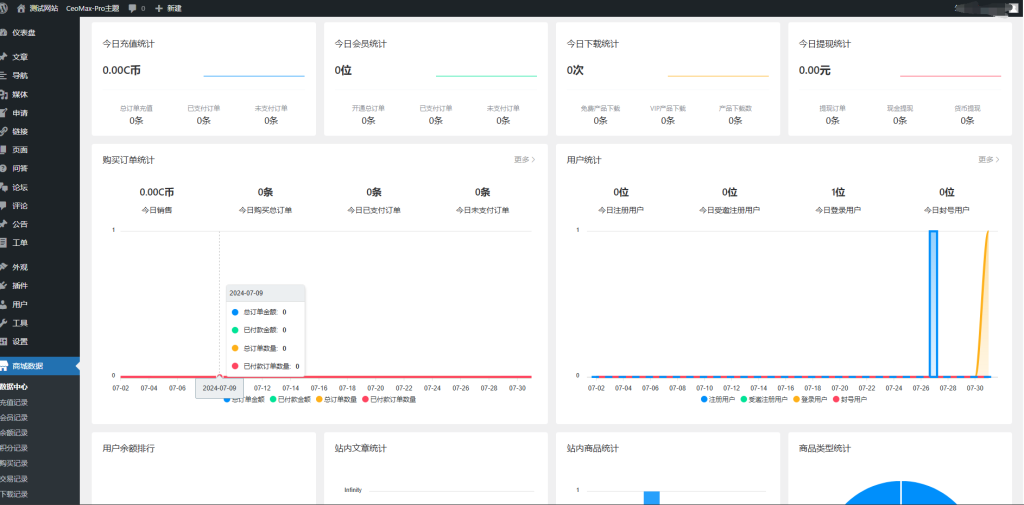
Task: Open the comments bubble in admin bar
Action: point(133,8)
